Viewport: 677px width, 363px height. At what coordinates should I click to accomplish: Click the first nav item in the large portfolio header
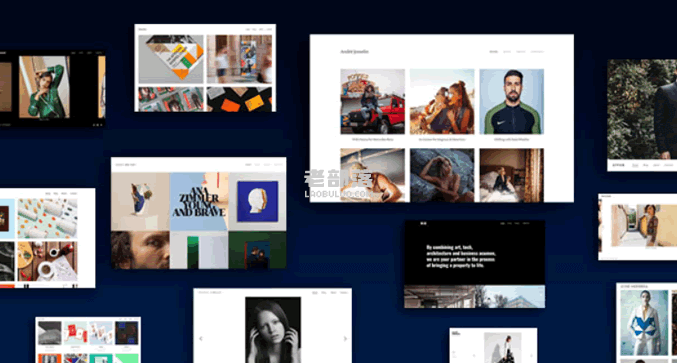click(494, 52)
